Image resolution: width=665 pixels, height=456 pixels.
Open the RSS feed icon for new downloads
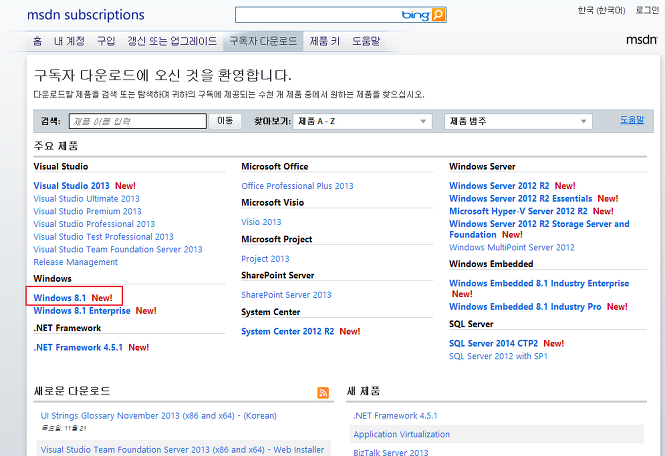pos(323,392)
